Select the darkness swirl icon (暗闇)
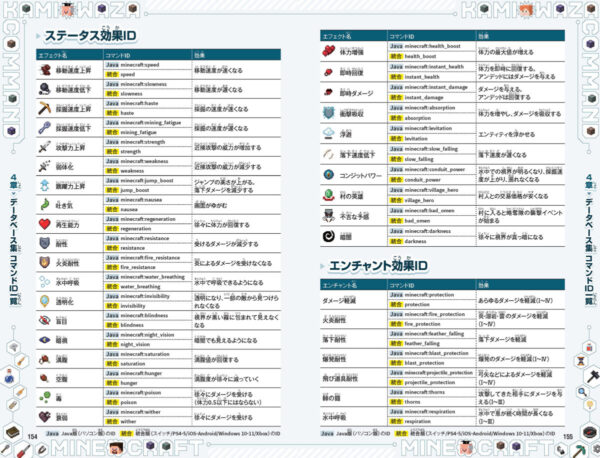Screen dimensions: 600x458 coord(330,237)
